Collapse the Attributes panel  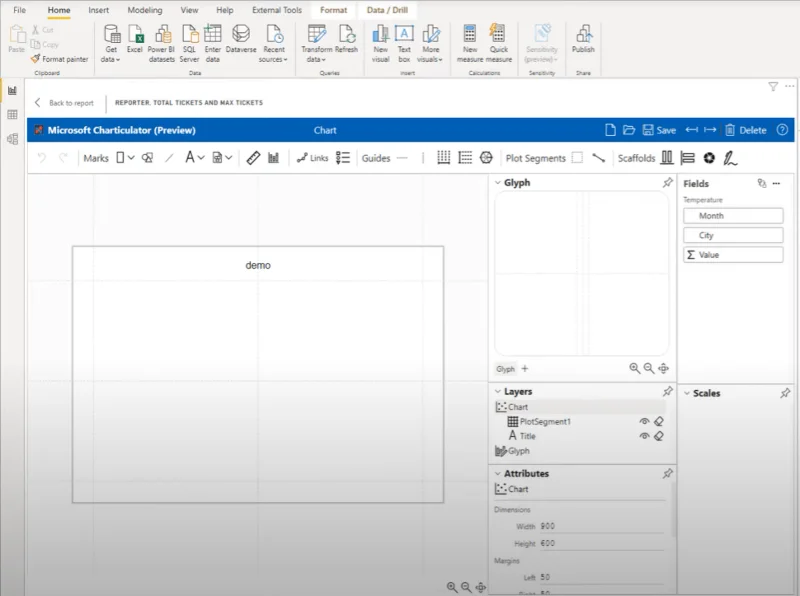pyautogui.click(x=498, y=474)
